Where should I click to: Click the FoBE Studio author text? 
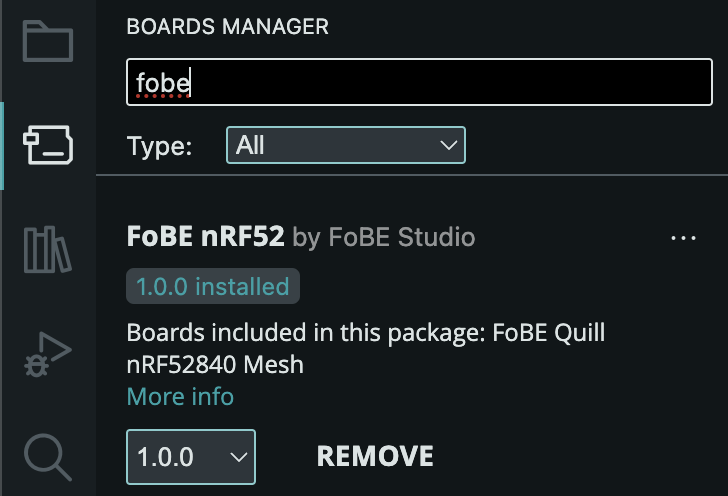[x=402, y=237]
